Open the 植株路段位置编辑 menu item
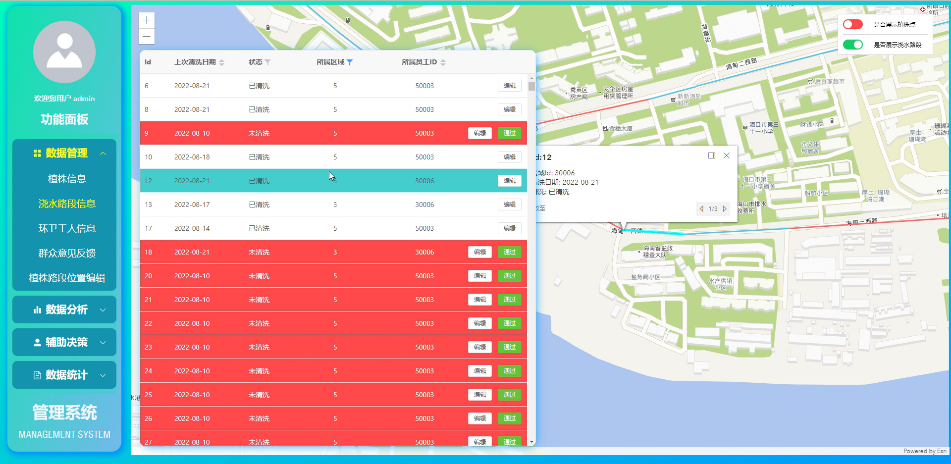951x464 pixels. (67, 278)
